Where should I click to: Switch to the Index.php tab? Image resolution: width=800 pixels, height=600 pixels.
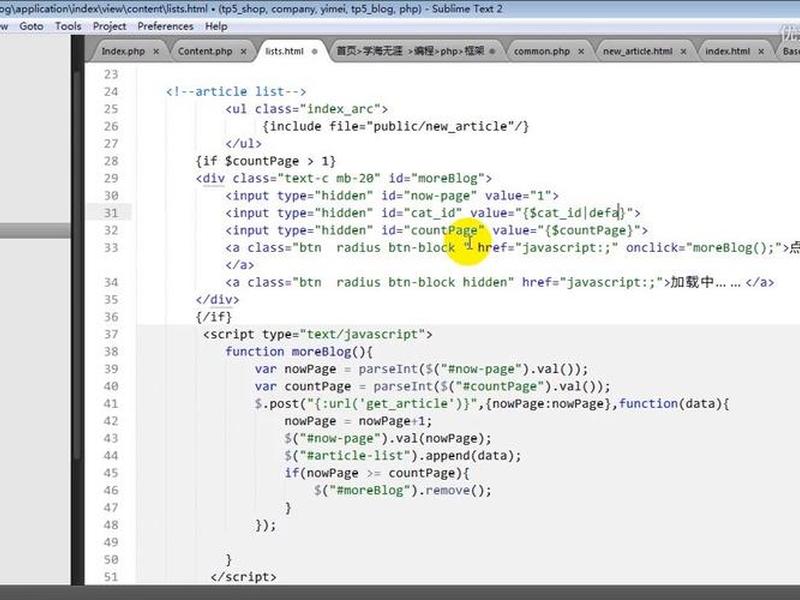pyautogui.click(x=123, y=52)
